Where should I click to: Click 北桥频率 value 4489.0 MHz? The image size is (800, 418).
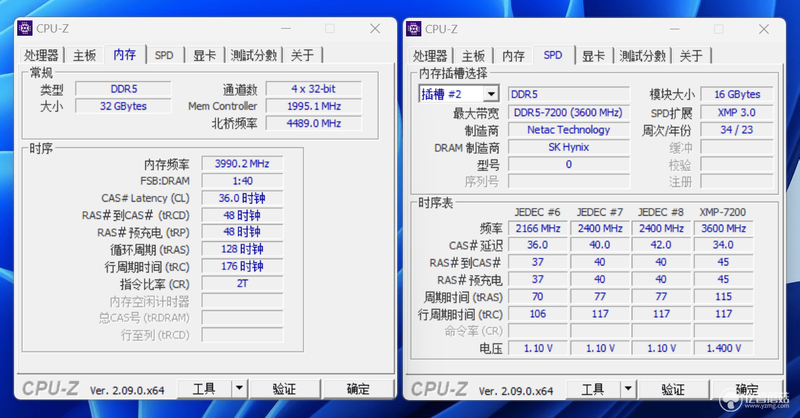coord(314,124)
